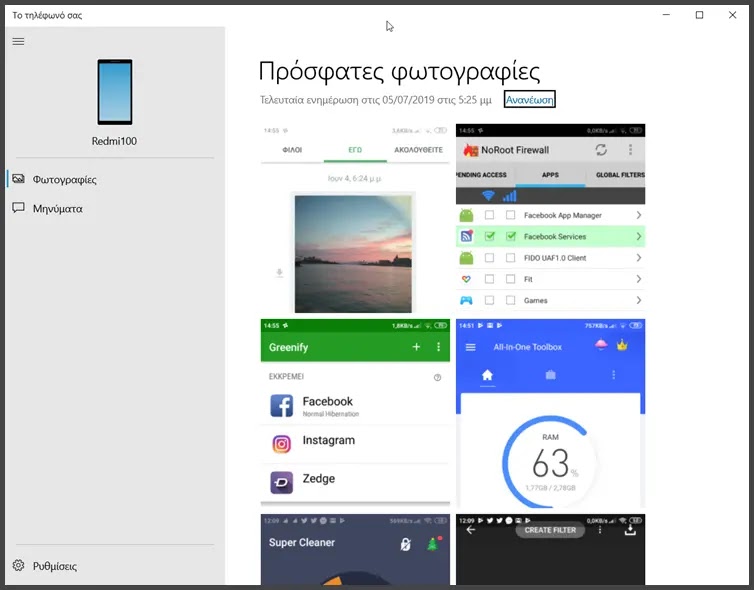Click briefcase tab icon in All-In-One Toolbox
This screenshot has width=754, height=590.
[551, 375]
